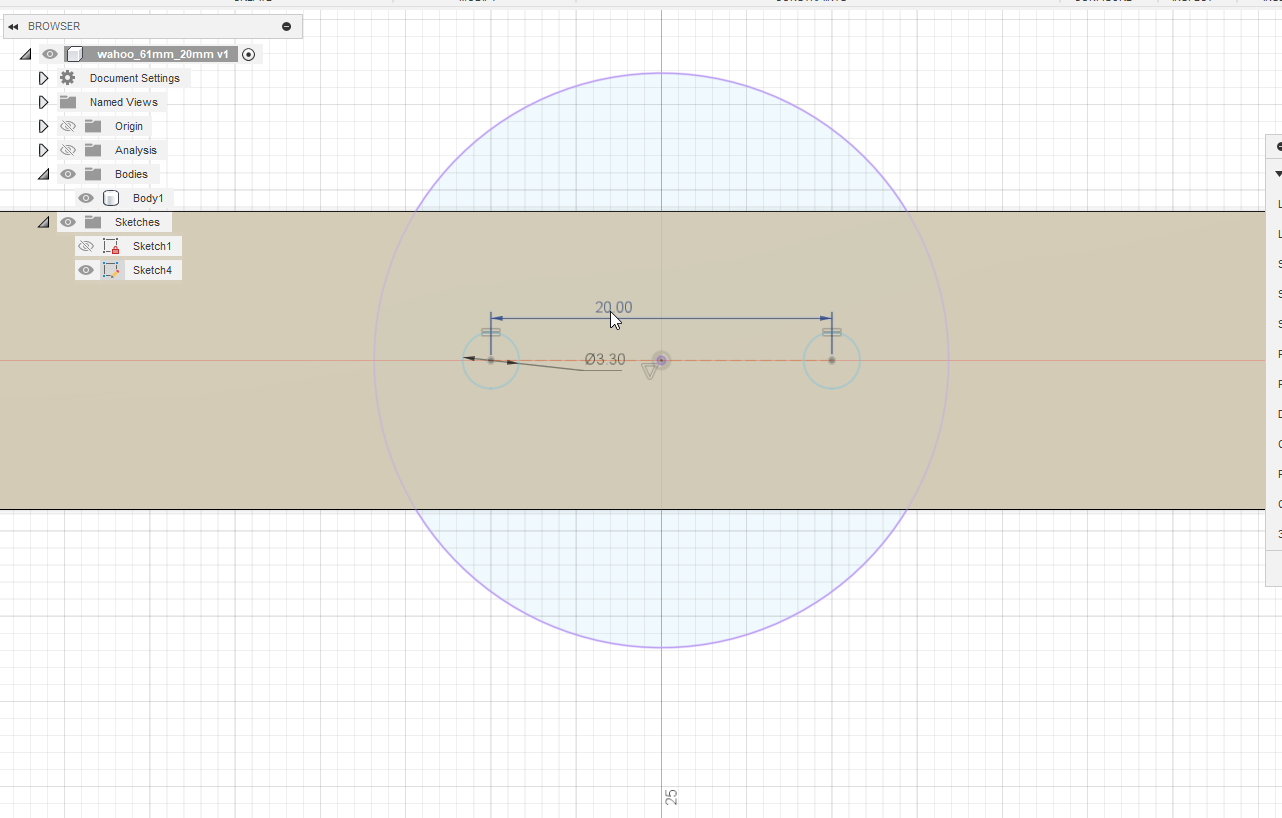1282x818 pixels.
Task: Collapse the Browser panel with the double-arrow icon
Action: [13, 27]
